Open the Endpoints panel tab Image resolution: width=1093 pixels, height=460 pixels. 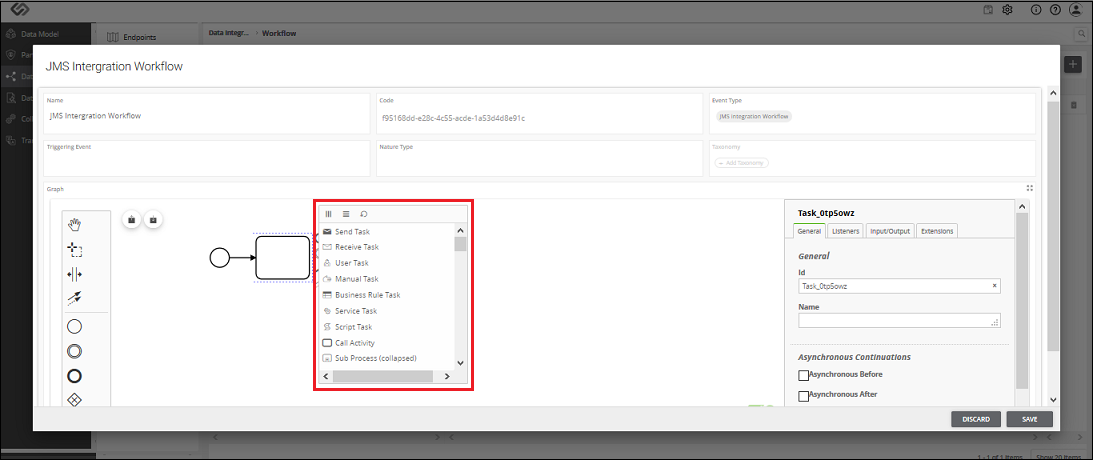coord(132,38)
